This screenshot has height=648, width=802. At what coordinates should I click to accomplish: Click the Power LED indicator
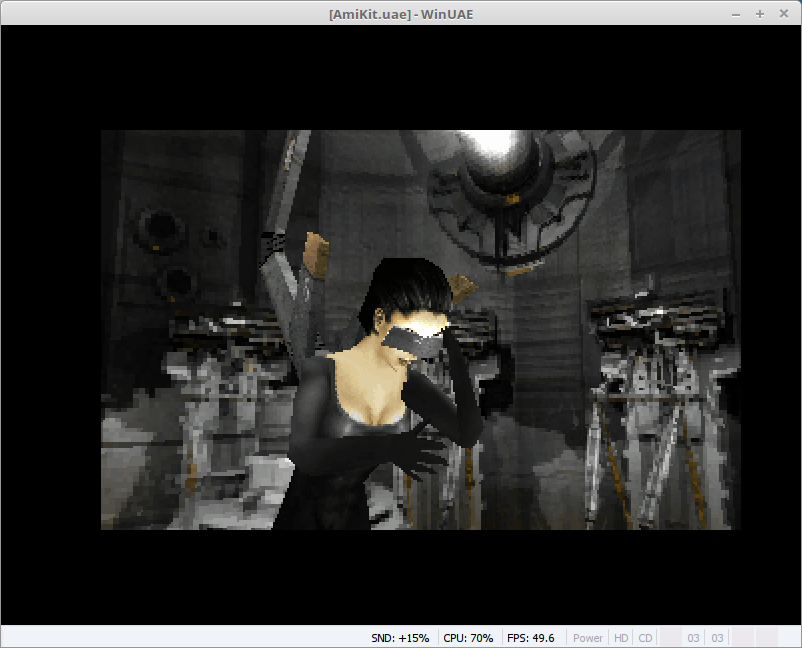tap(588, 638)
